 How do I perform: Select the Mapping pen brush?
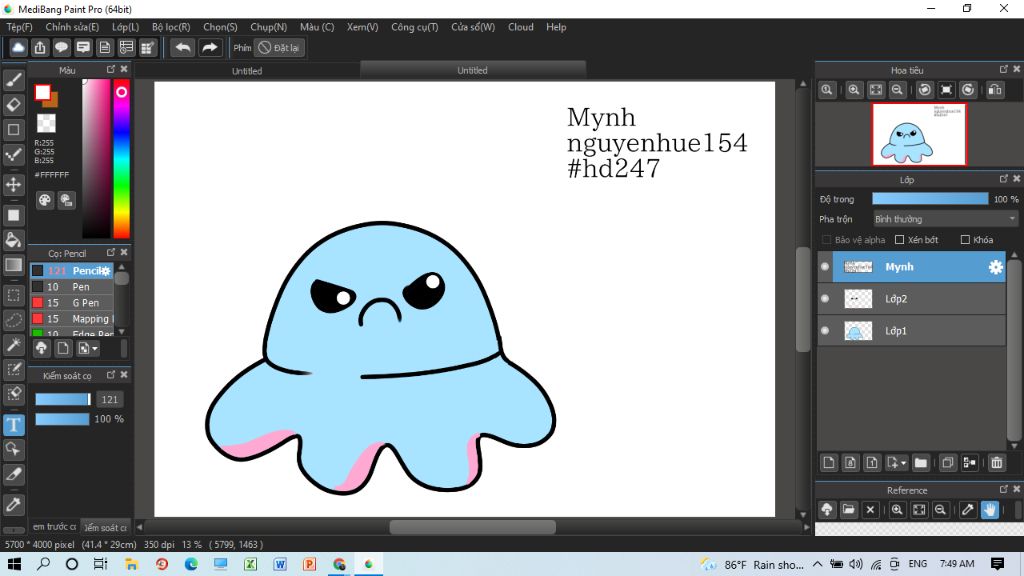tap(72, 319)
